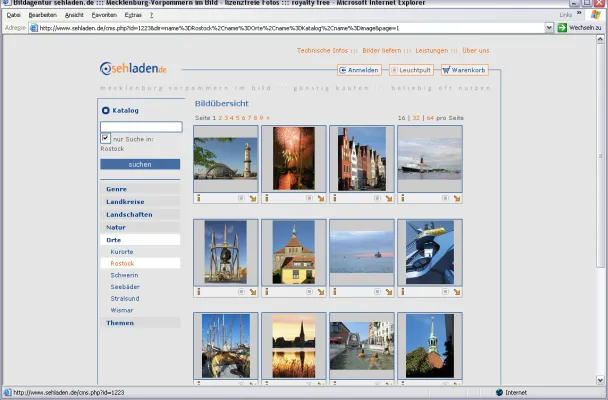Add the fireworks photo to the cart
The width and height of the screenshot is (608, 400).
(x=321, y=198)
